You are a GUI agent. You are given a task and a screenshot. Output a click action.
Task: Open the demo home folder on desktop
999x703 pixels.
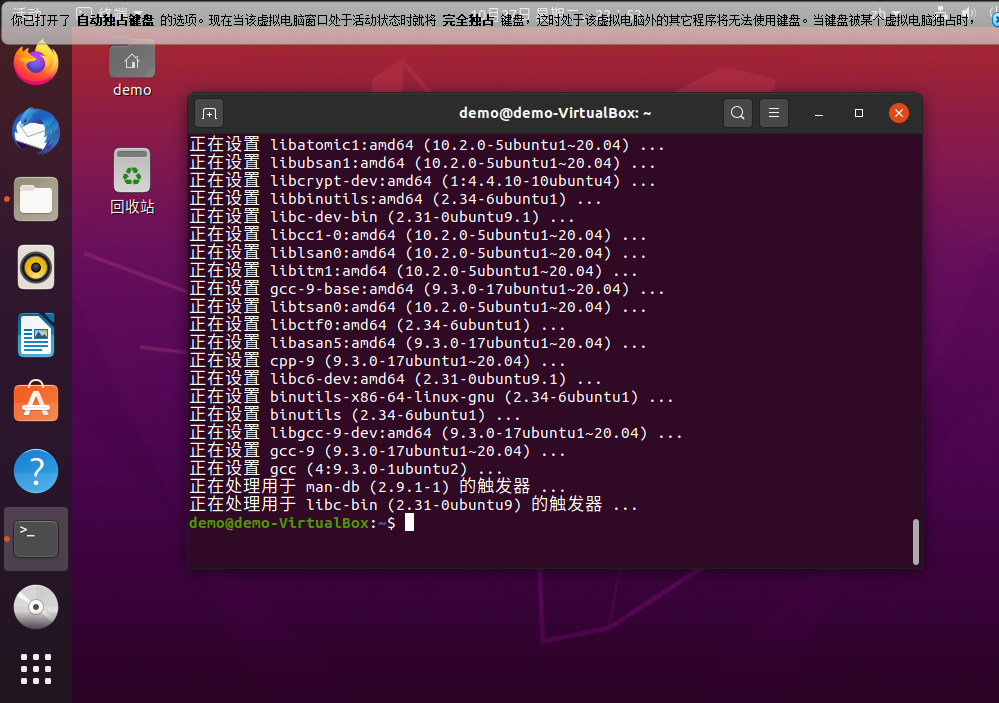point(132,68)
